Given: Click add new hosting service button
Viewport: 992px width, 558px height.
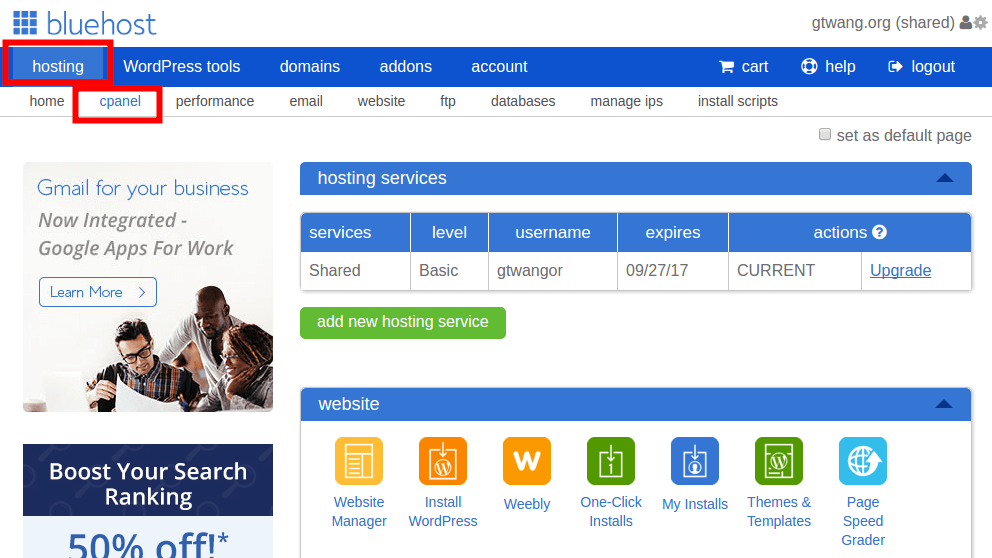Looking at the screenshot, I should (x=403, y=323).
